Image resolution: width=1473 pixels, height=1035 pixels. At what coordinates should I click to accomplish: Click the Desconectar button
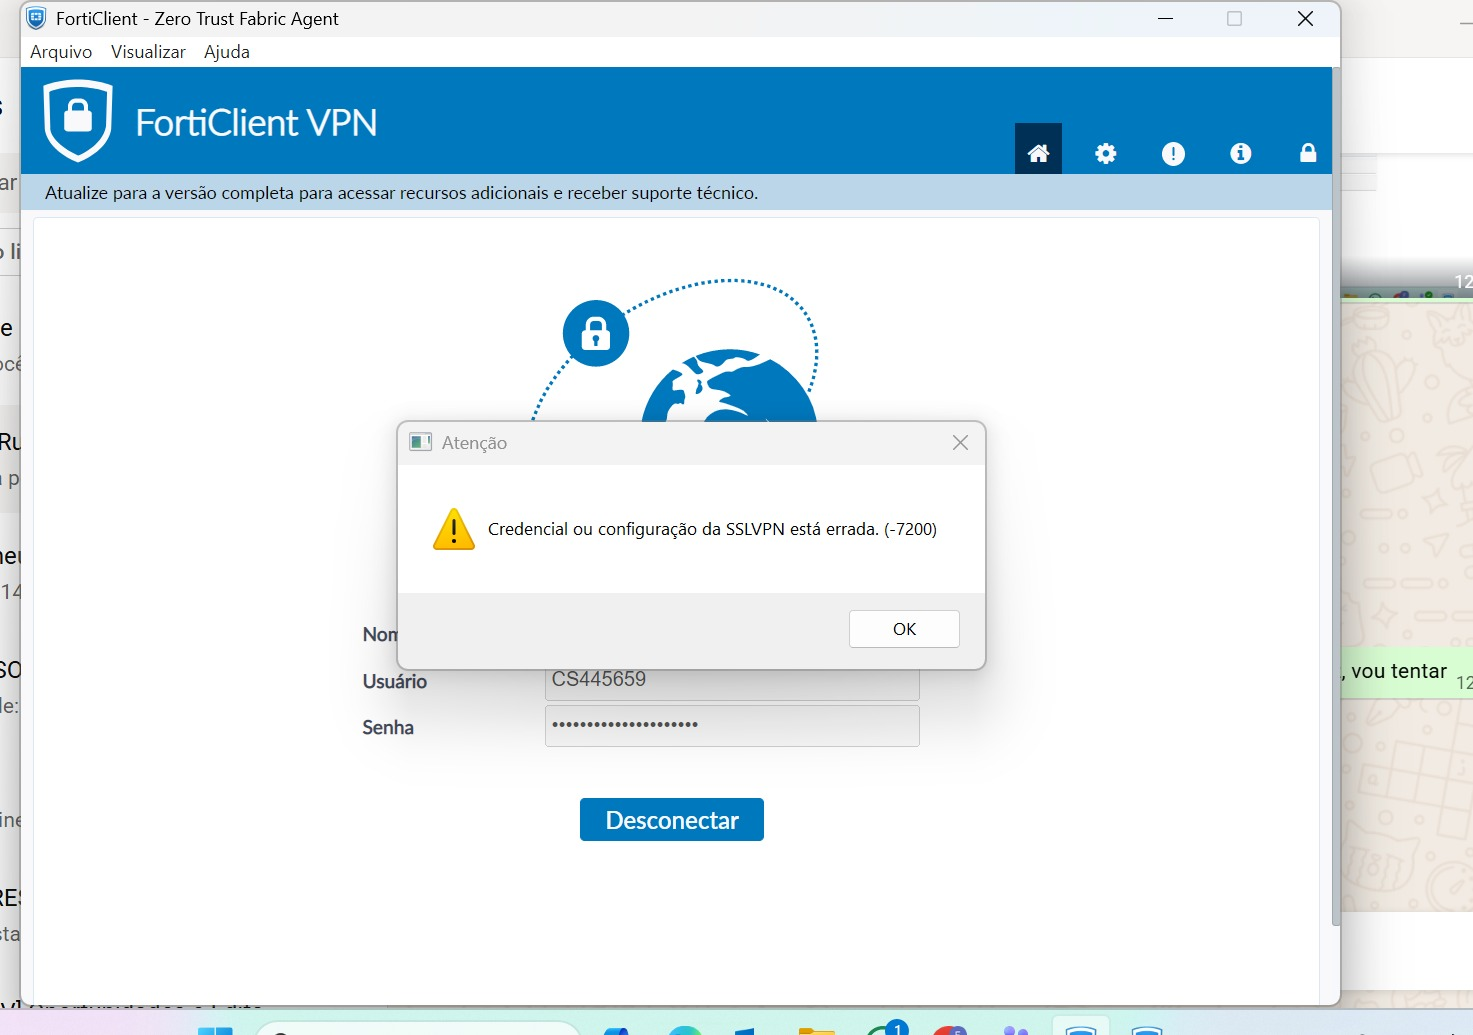click(672, 820)
